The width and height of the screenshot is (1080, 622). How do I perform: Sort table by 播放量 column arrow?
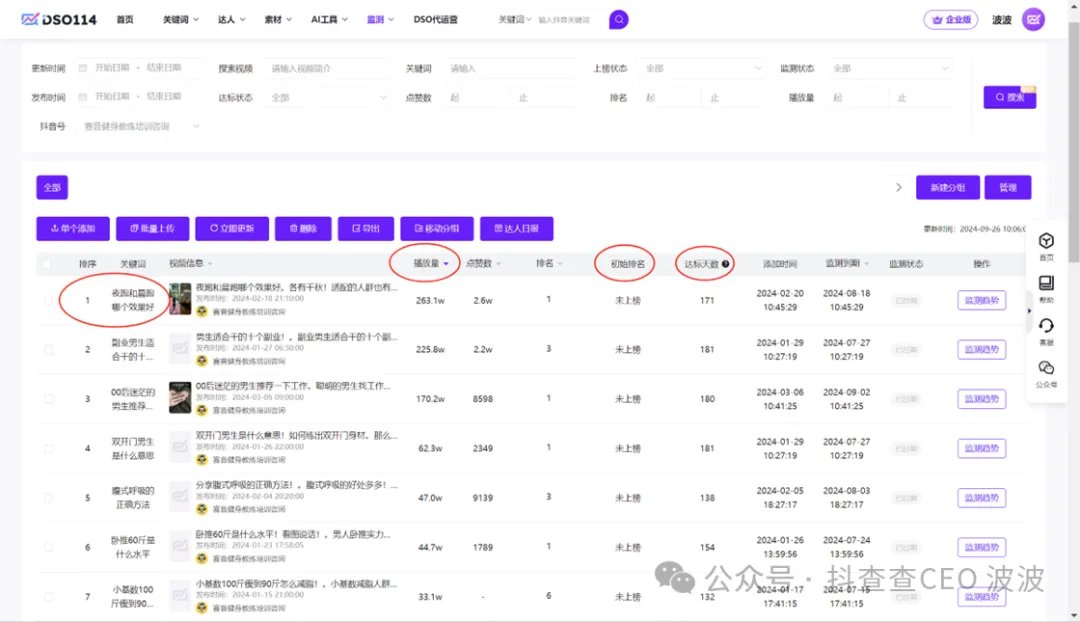pos(446,264)
